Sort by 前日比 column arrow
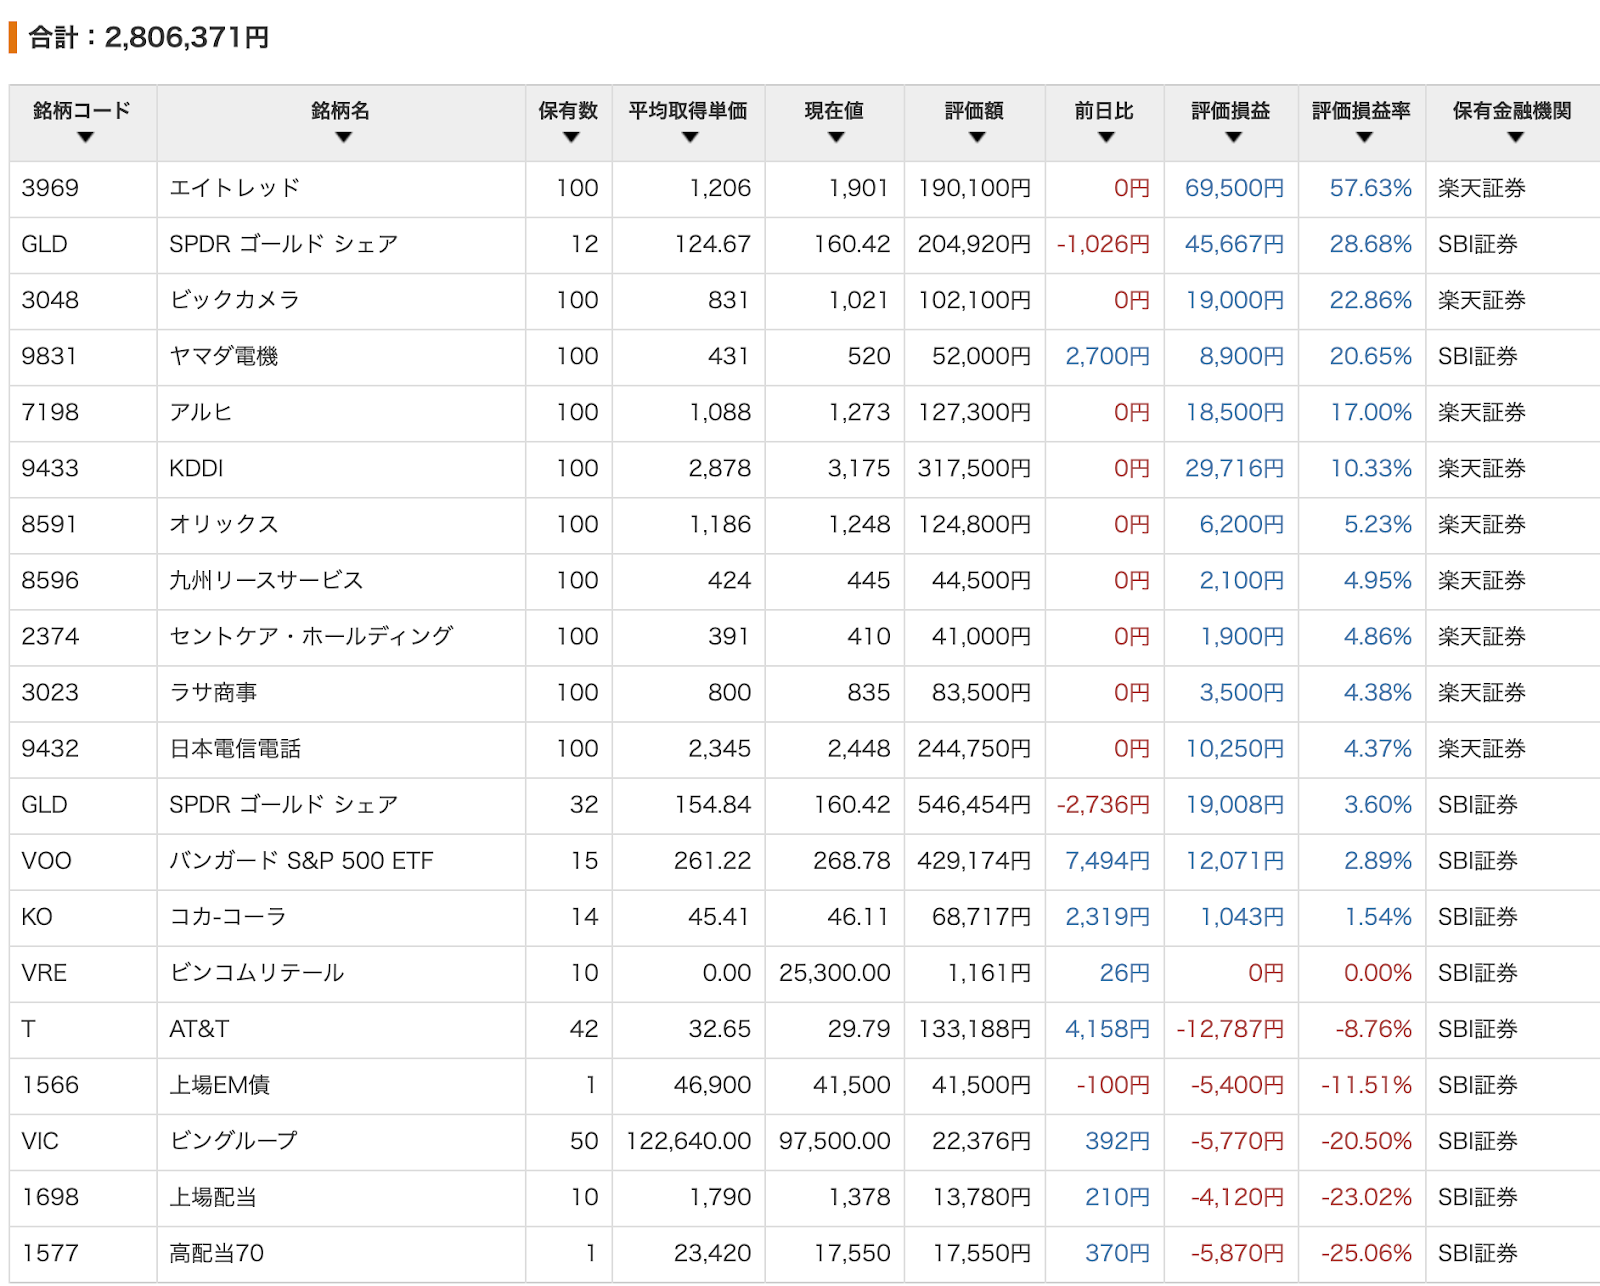Image resolution: width=1600 pixels, height=1286 pixels. click(x=1106, y=137)
